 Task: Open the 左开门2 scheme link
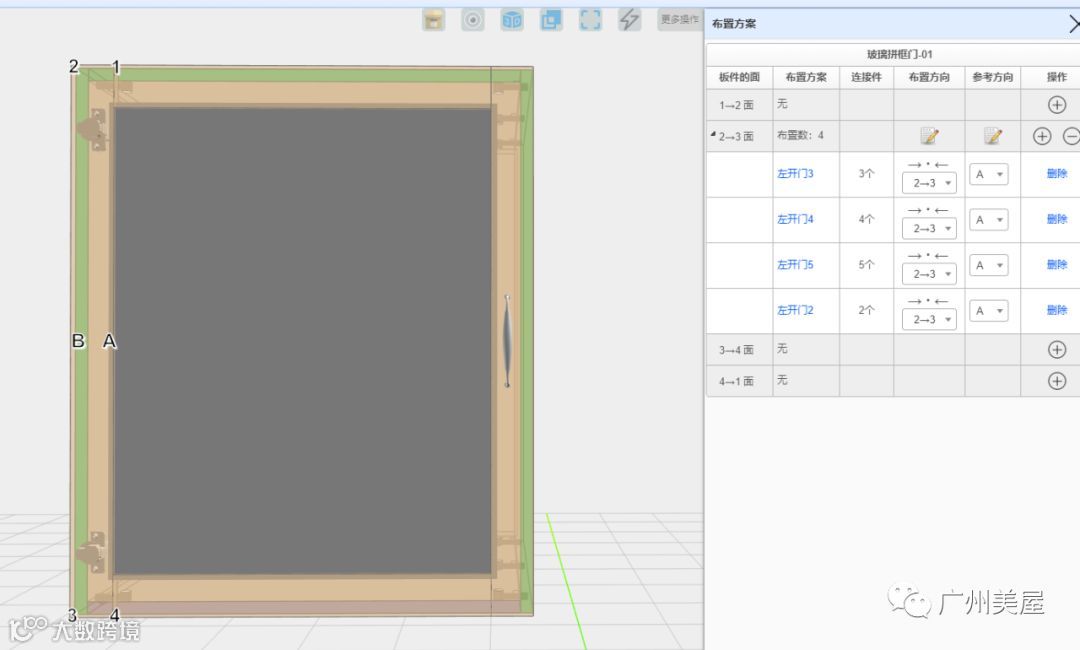795,310
